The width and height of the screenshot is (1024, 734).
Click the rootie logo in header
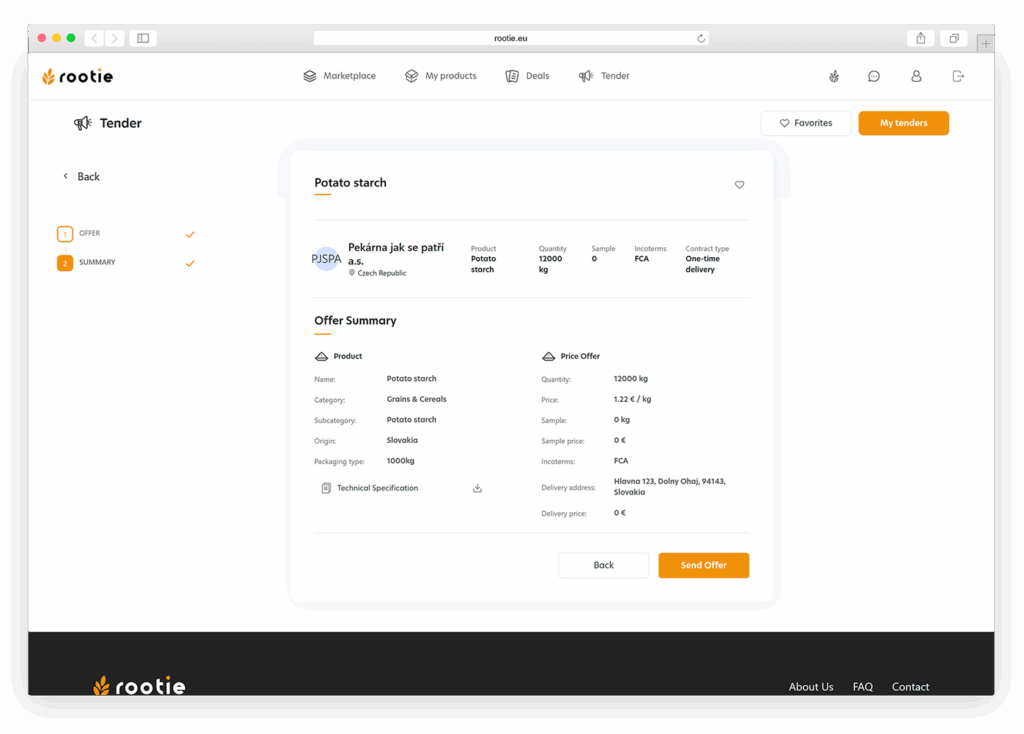click(x=77, y=76)
